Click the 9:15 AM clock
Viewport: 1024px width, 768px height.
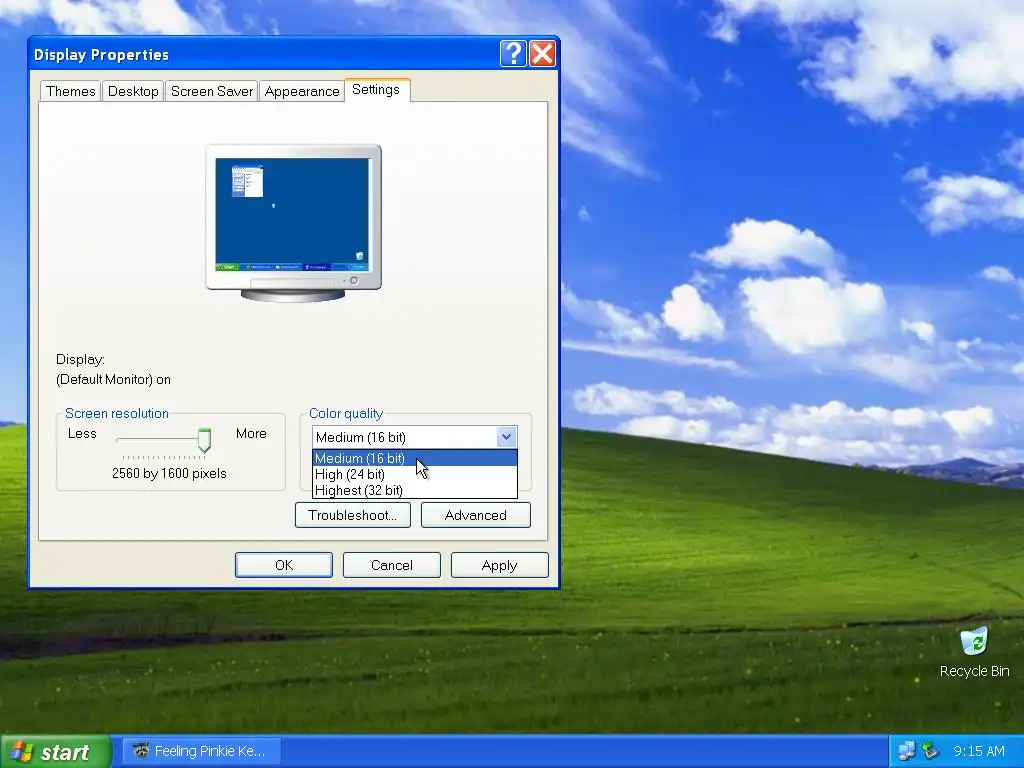pos(978,751)
